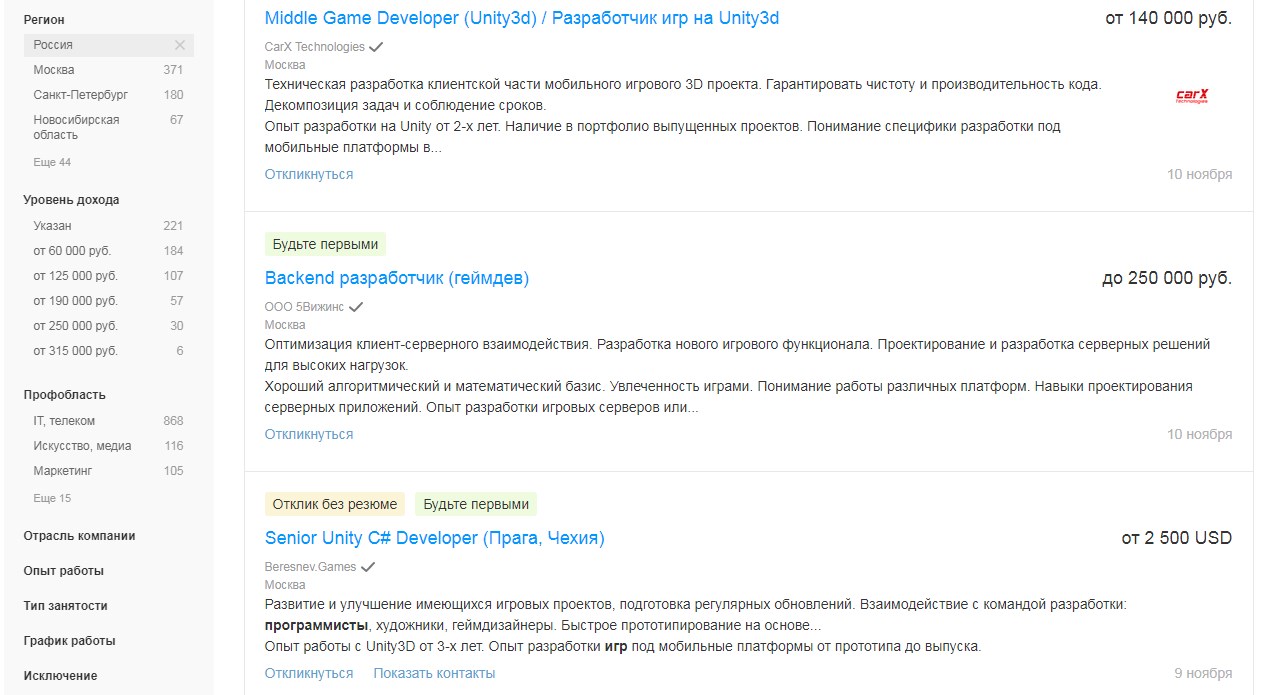Click Откликнуться under Backend разработчик vacancy
1262x695 pixels.
(x=308, y=434)
